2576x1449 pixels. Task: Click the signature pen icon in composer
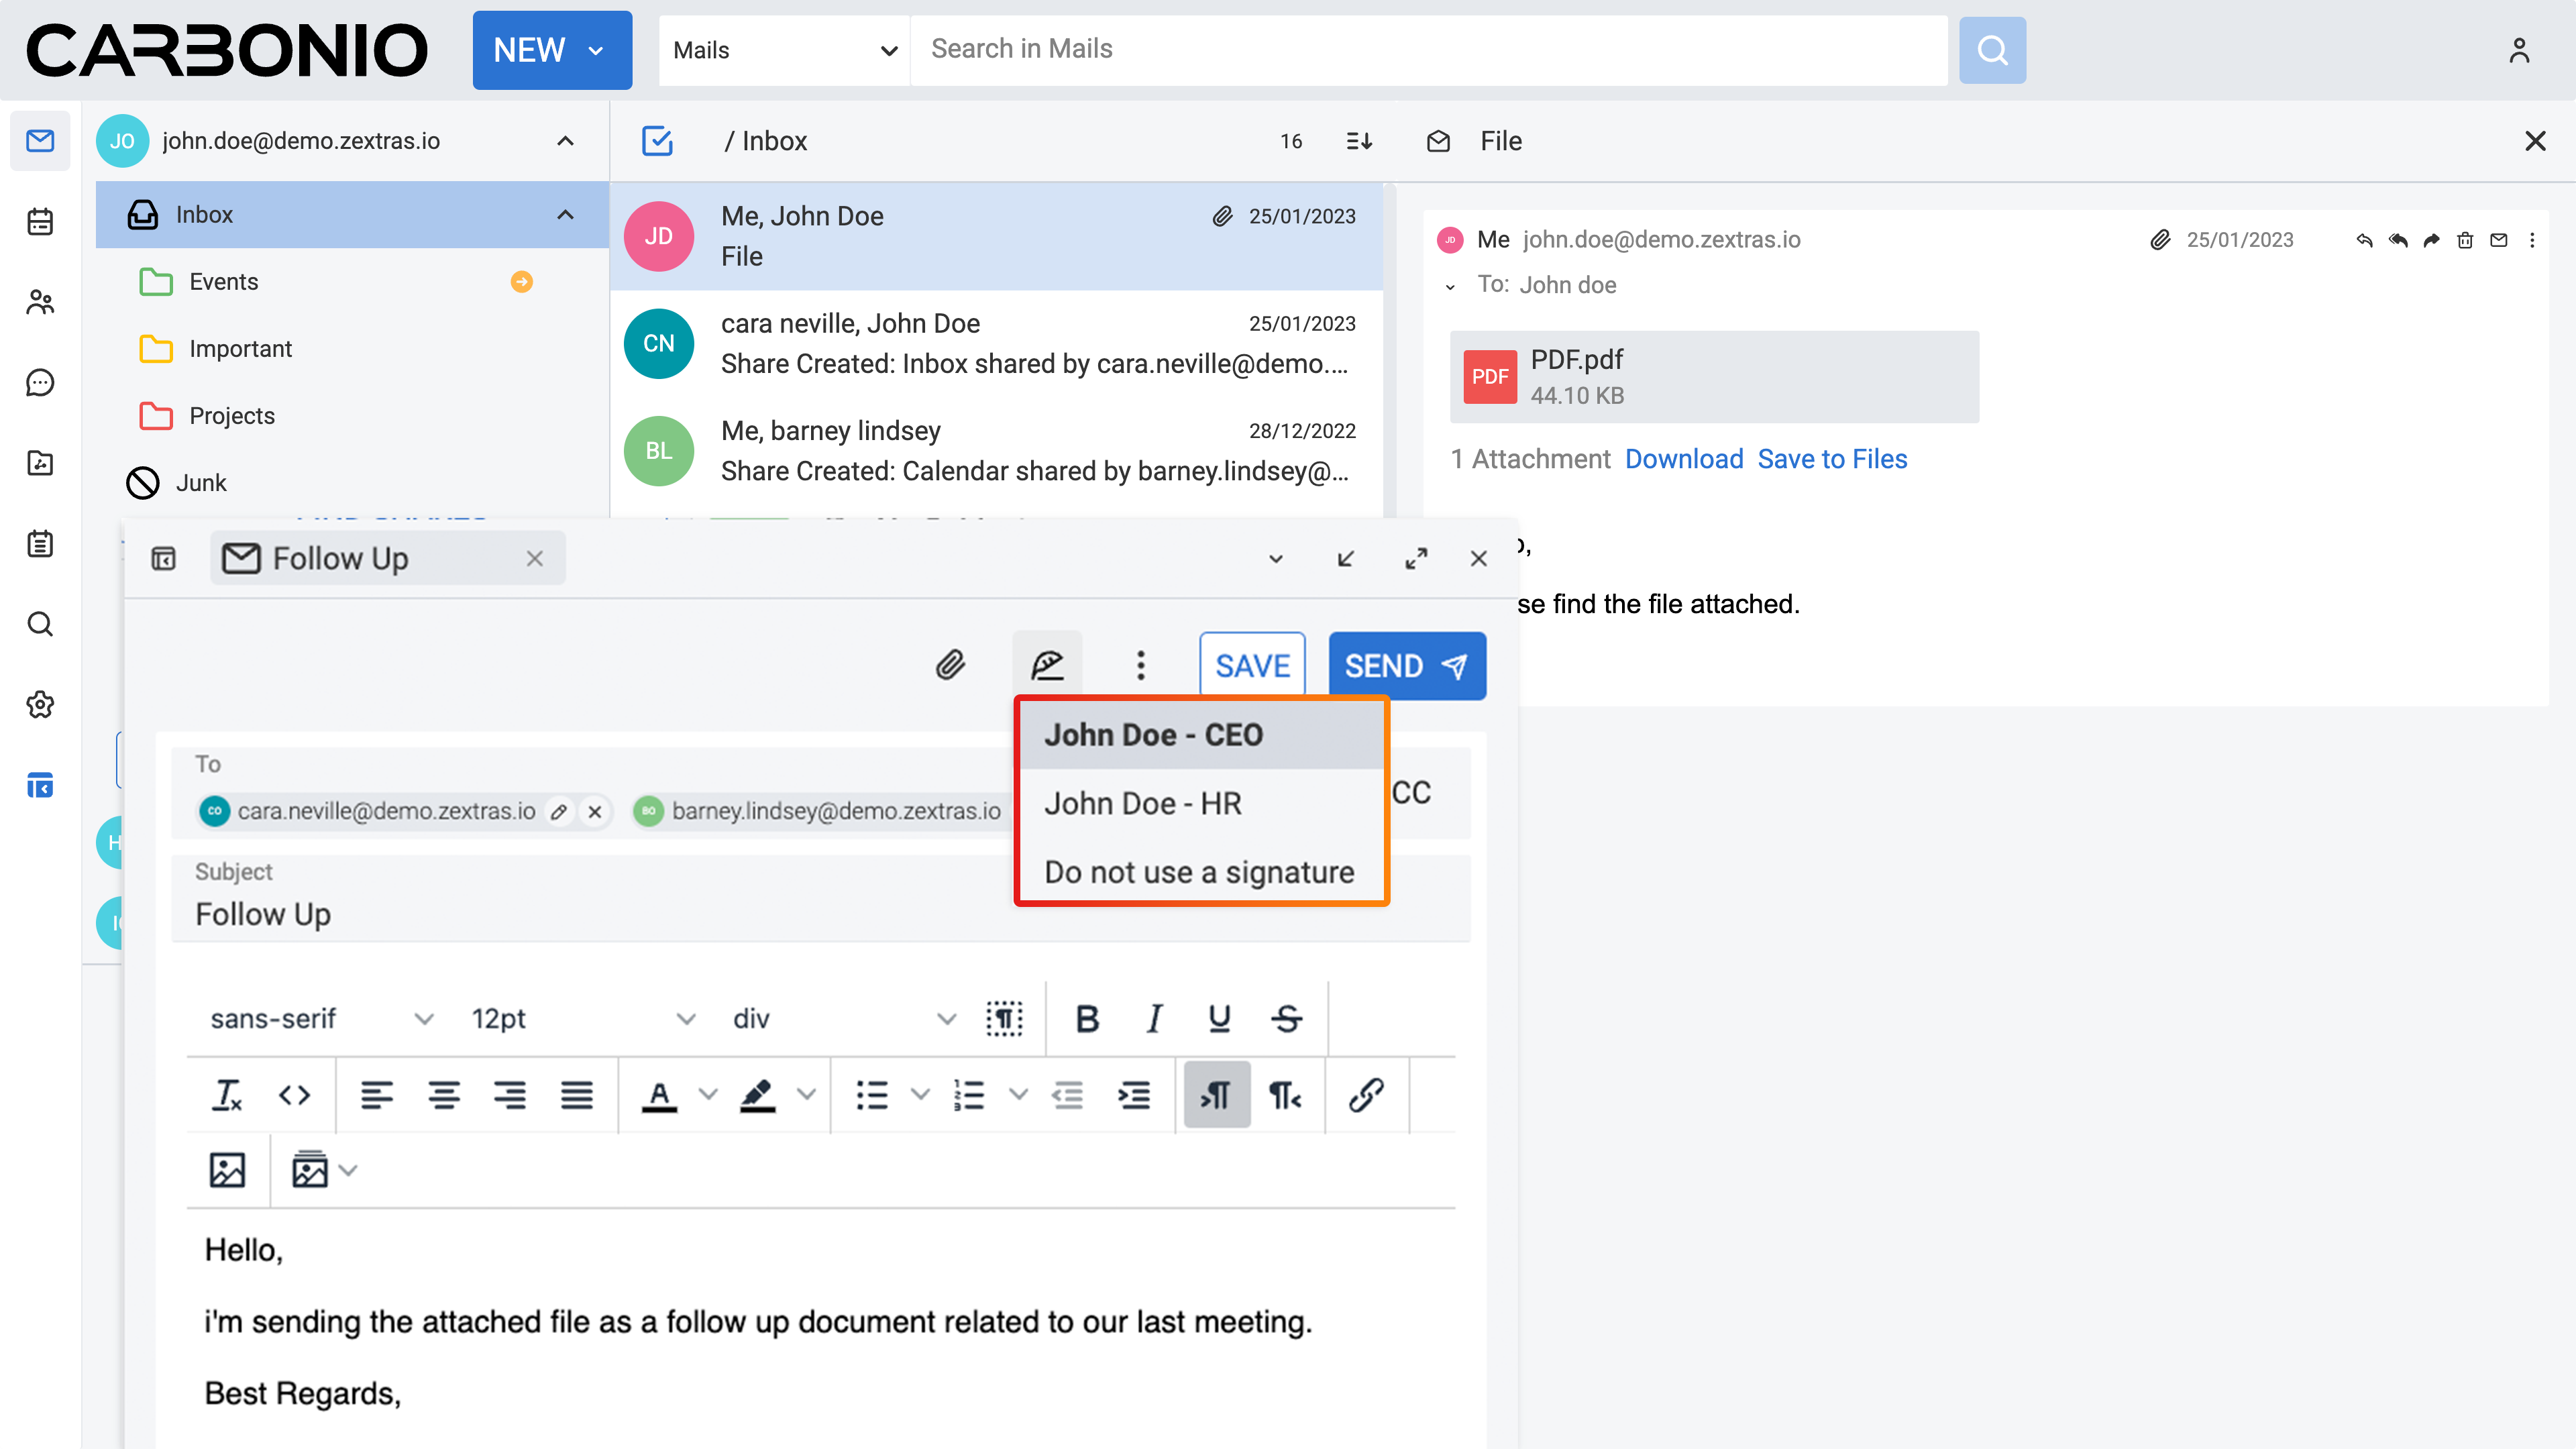[1047, 665]
